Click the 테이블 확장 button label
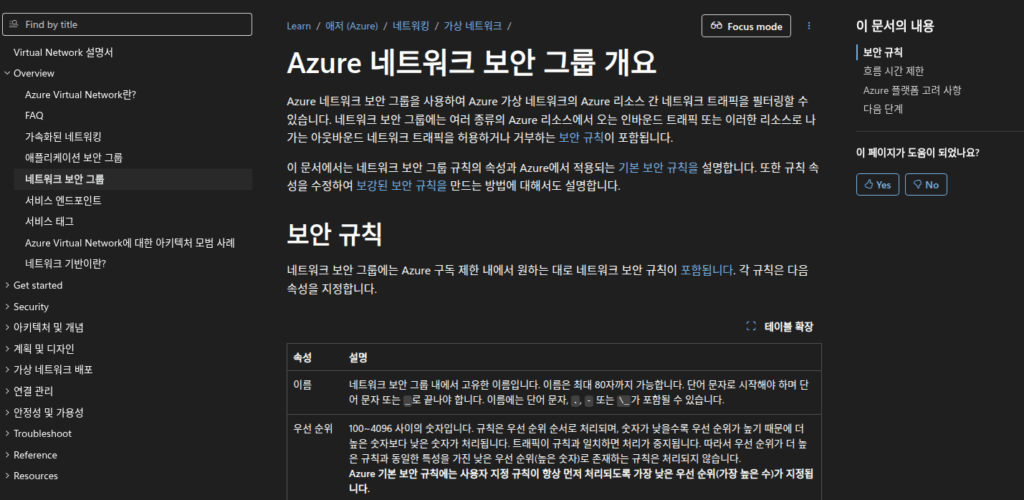The image size is (1024, 500). (789, 327)
